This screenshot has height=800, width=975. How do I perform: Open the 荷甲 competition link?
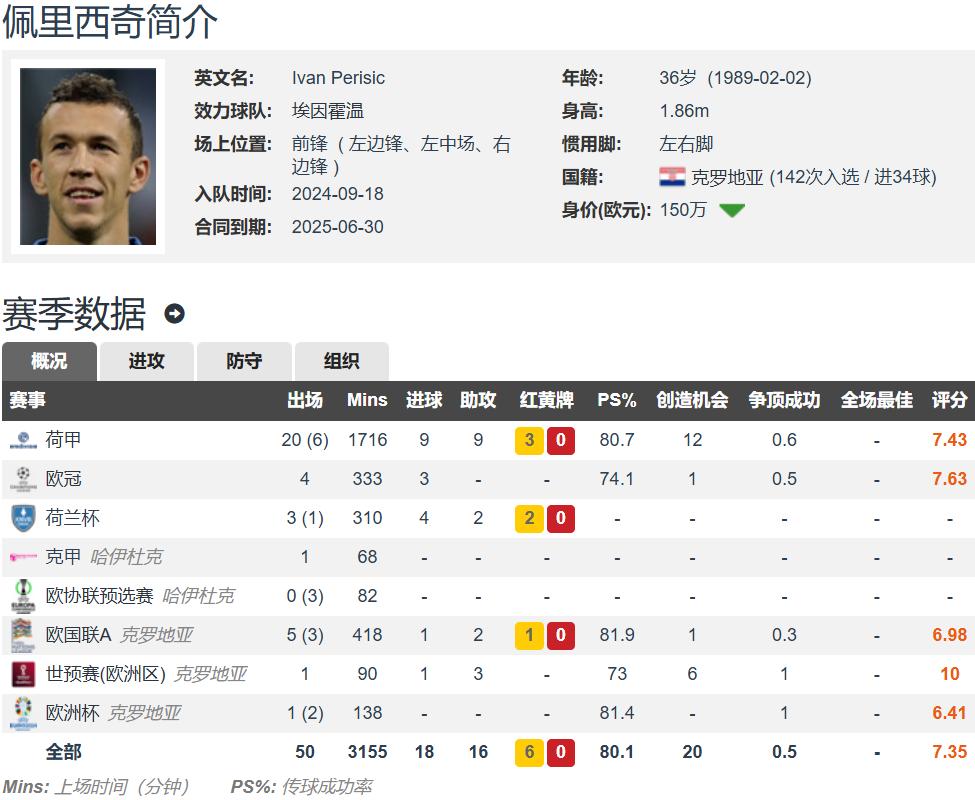click(63, 439)
